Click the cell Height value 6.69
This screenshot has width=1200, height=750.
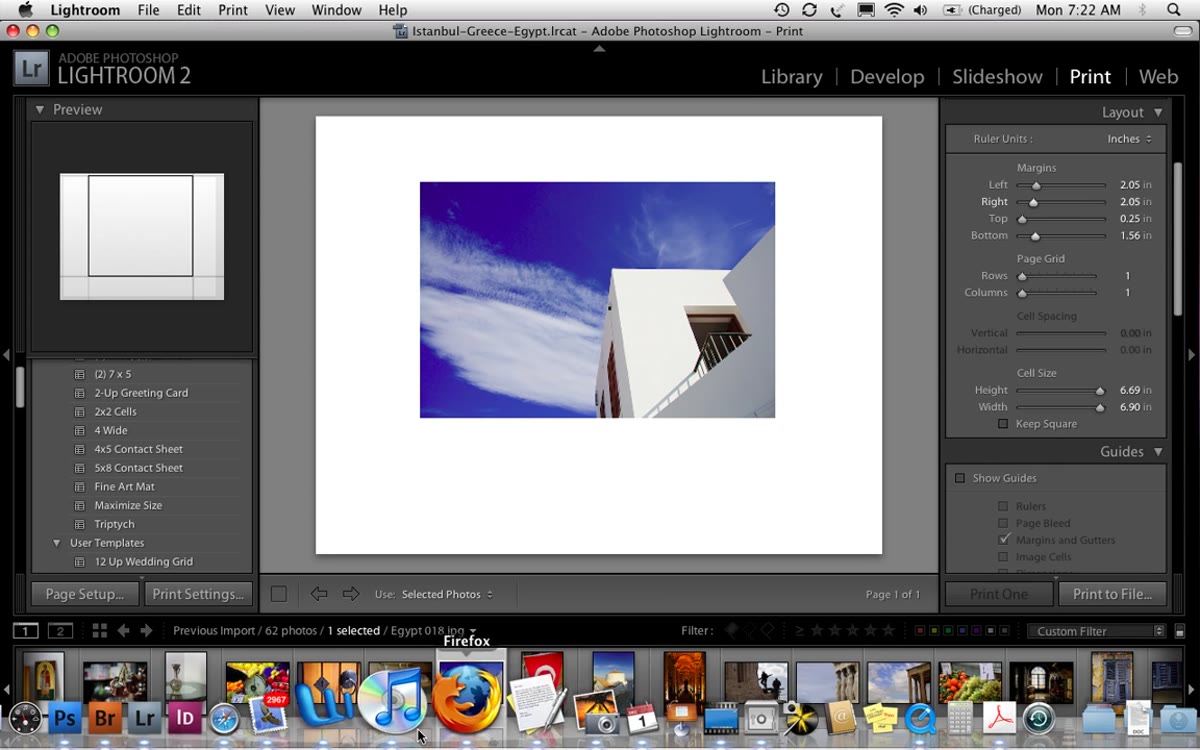click(x=1131, y=390)
